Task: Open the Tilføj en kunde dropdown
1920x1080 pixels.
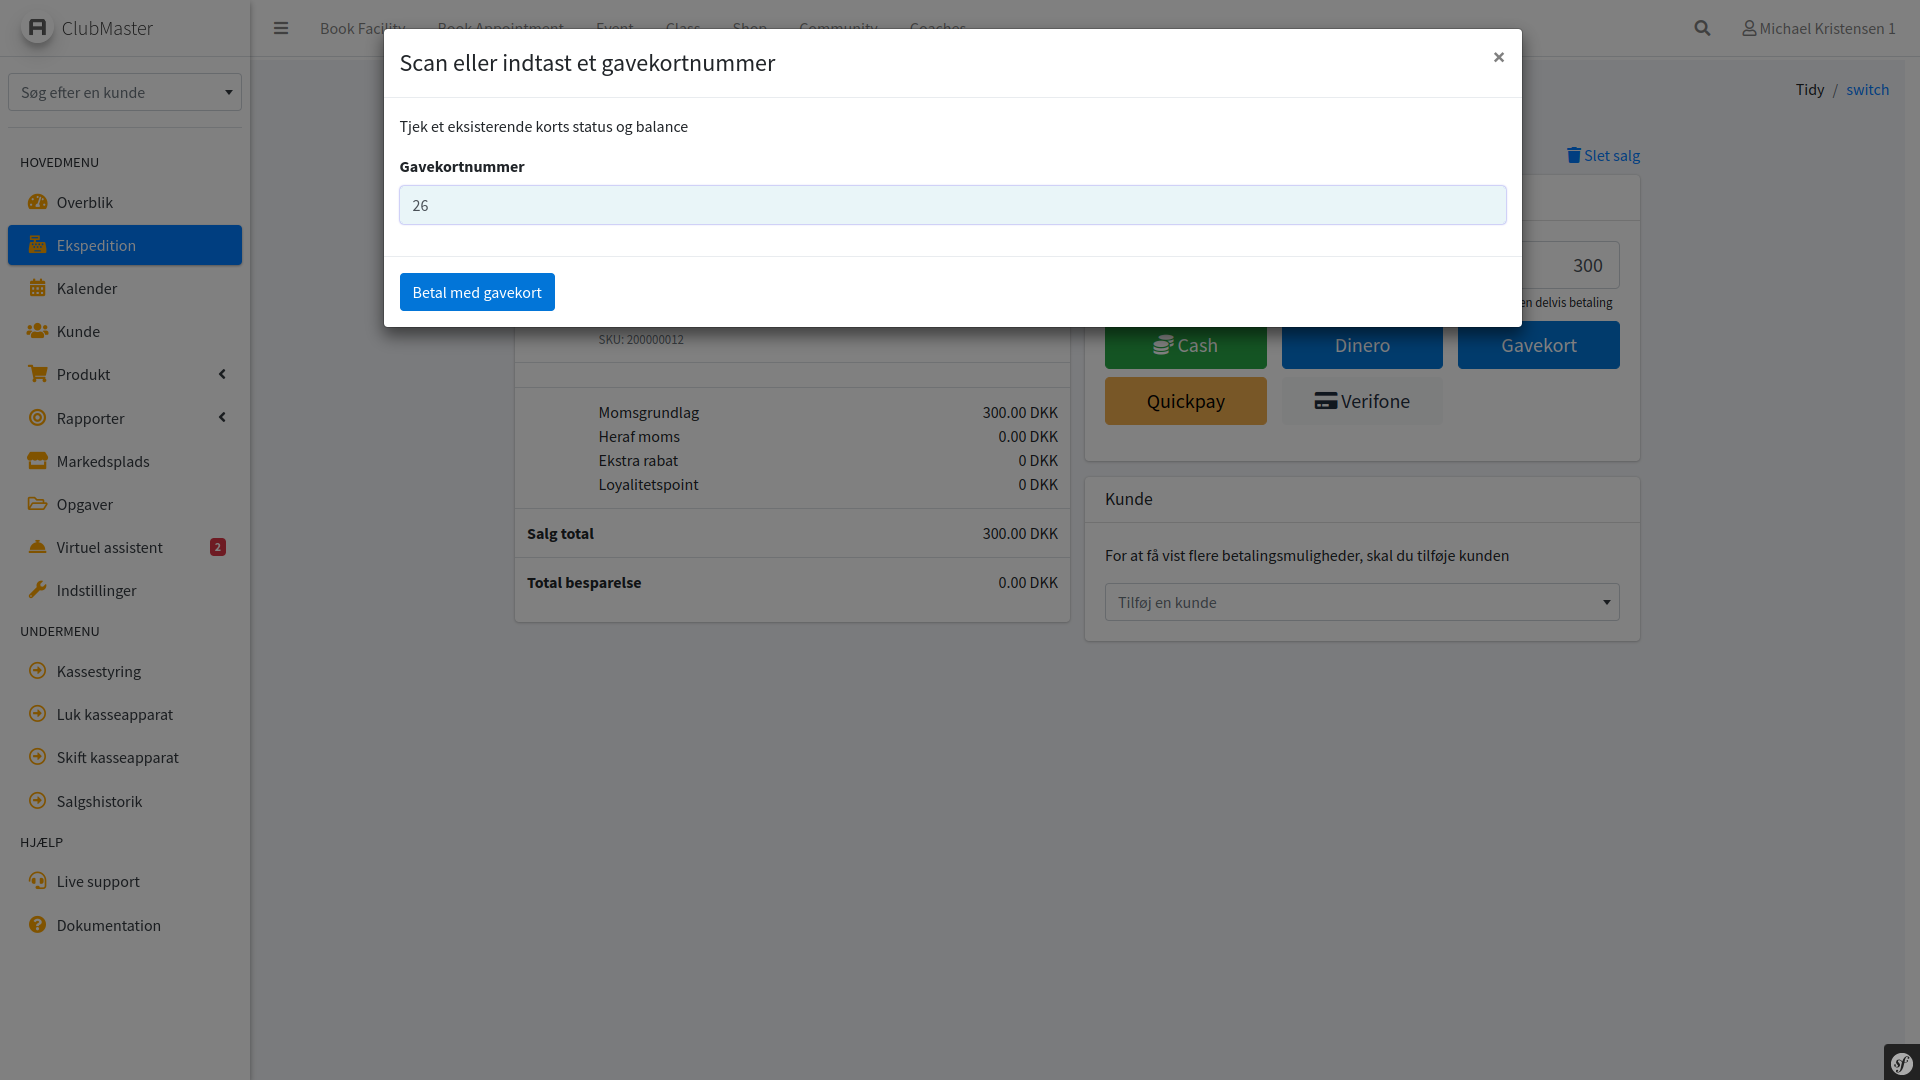Action: (x=1361, y=602)
